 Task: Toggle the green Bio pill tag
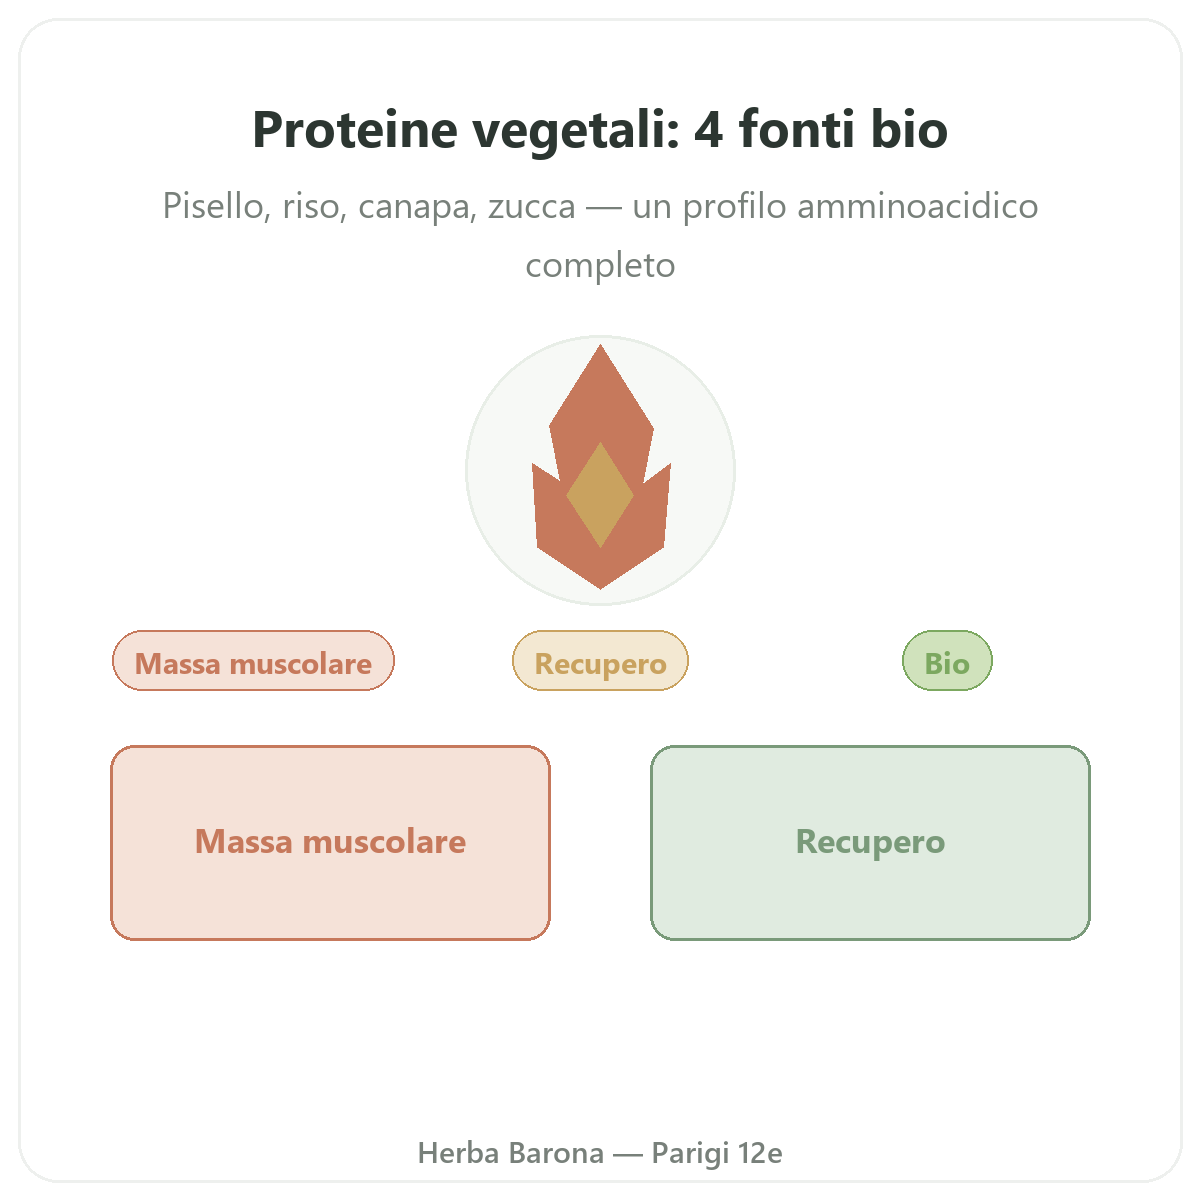point(947,661)
